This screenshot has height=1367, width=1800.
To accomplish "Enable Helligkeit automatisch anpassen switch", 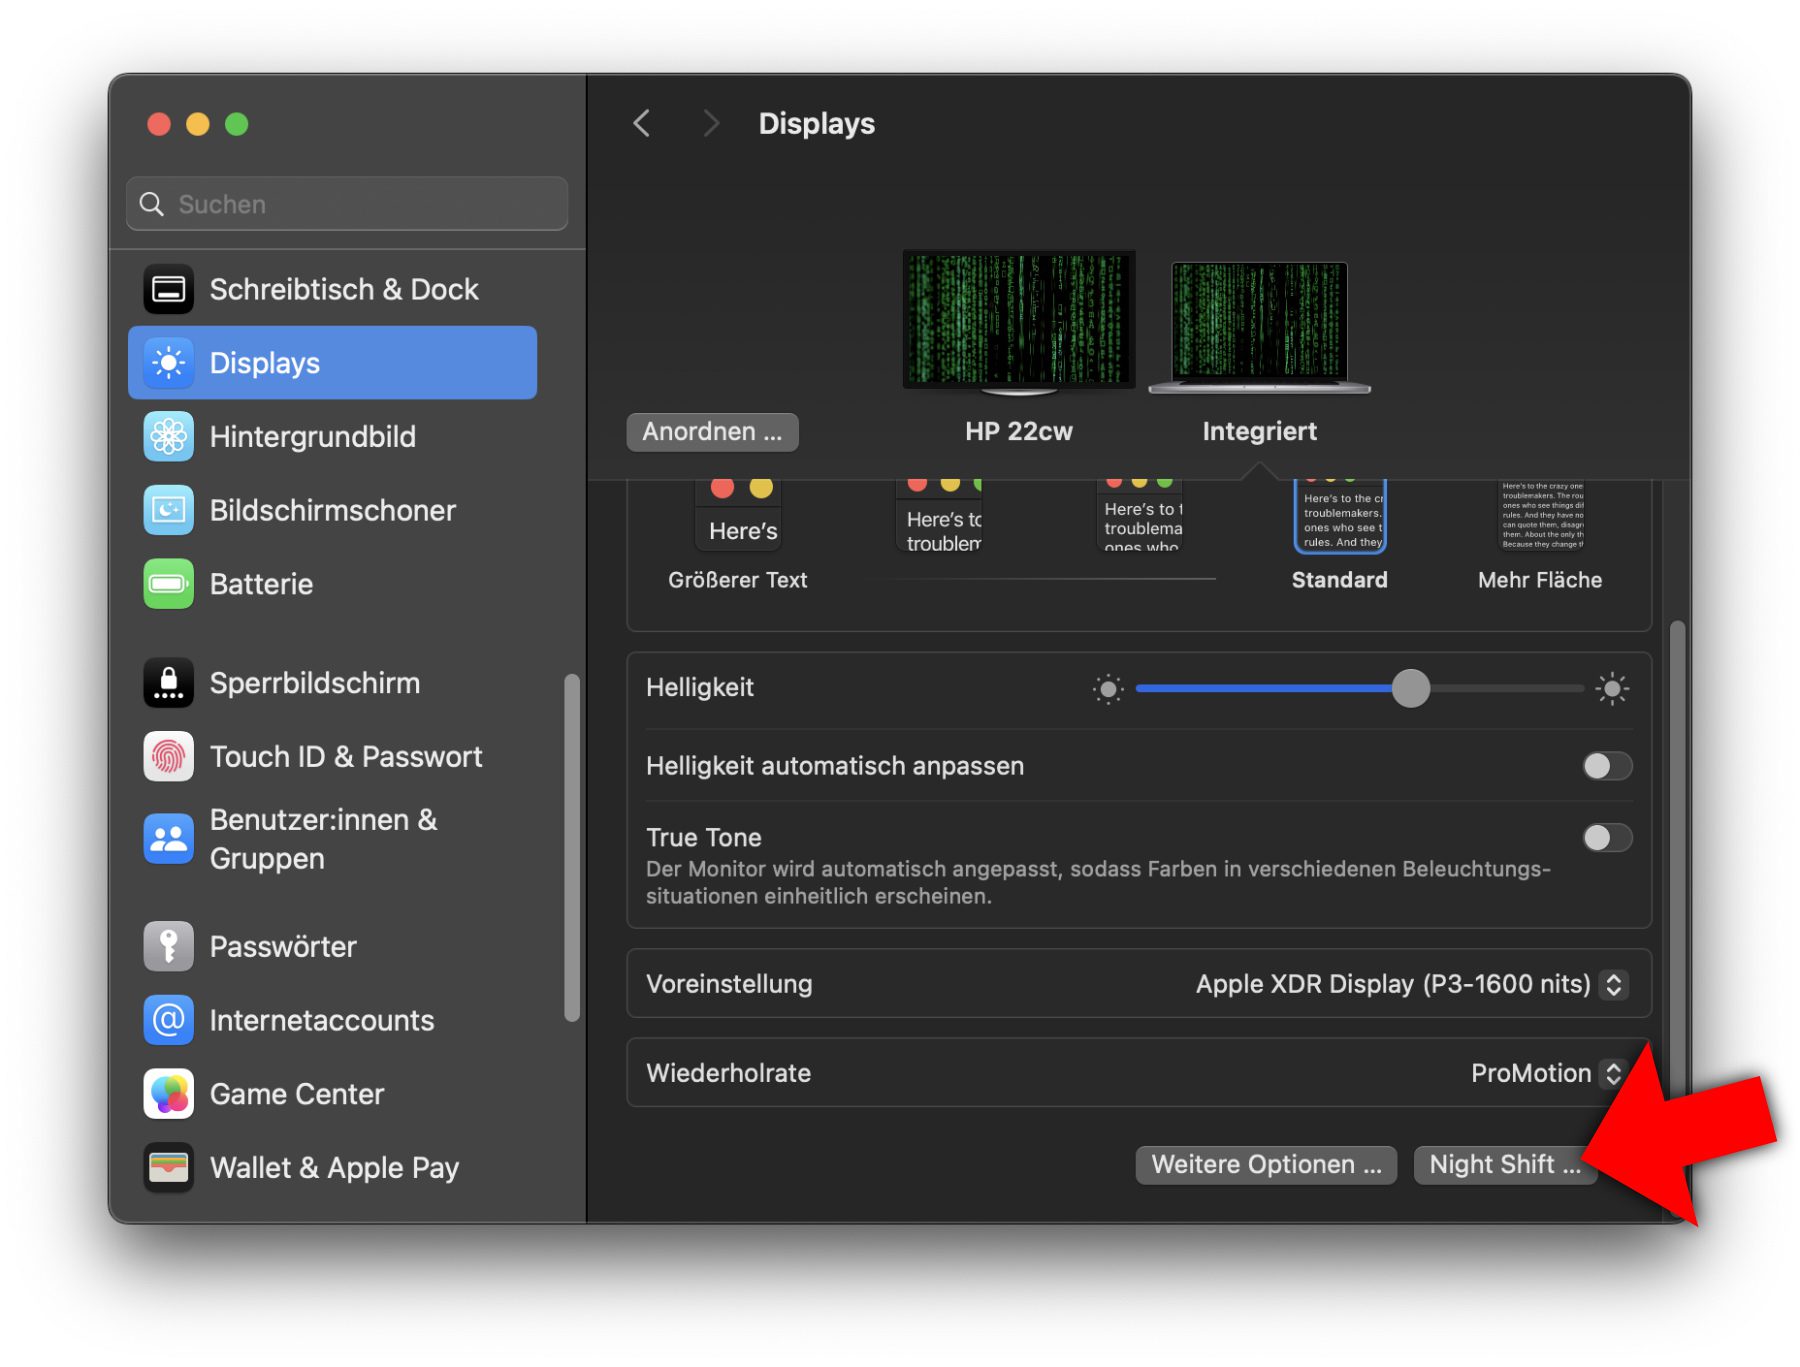I will 1606,766.
